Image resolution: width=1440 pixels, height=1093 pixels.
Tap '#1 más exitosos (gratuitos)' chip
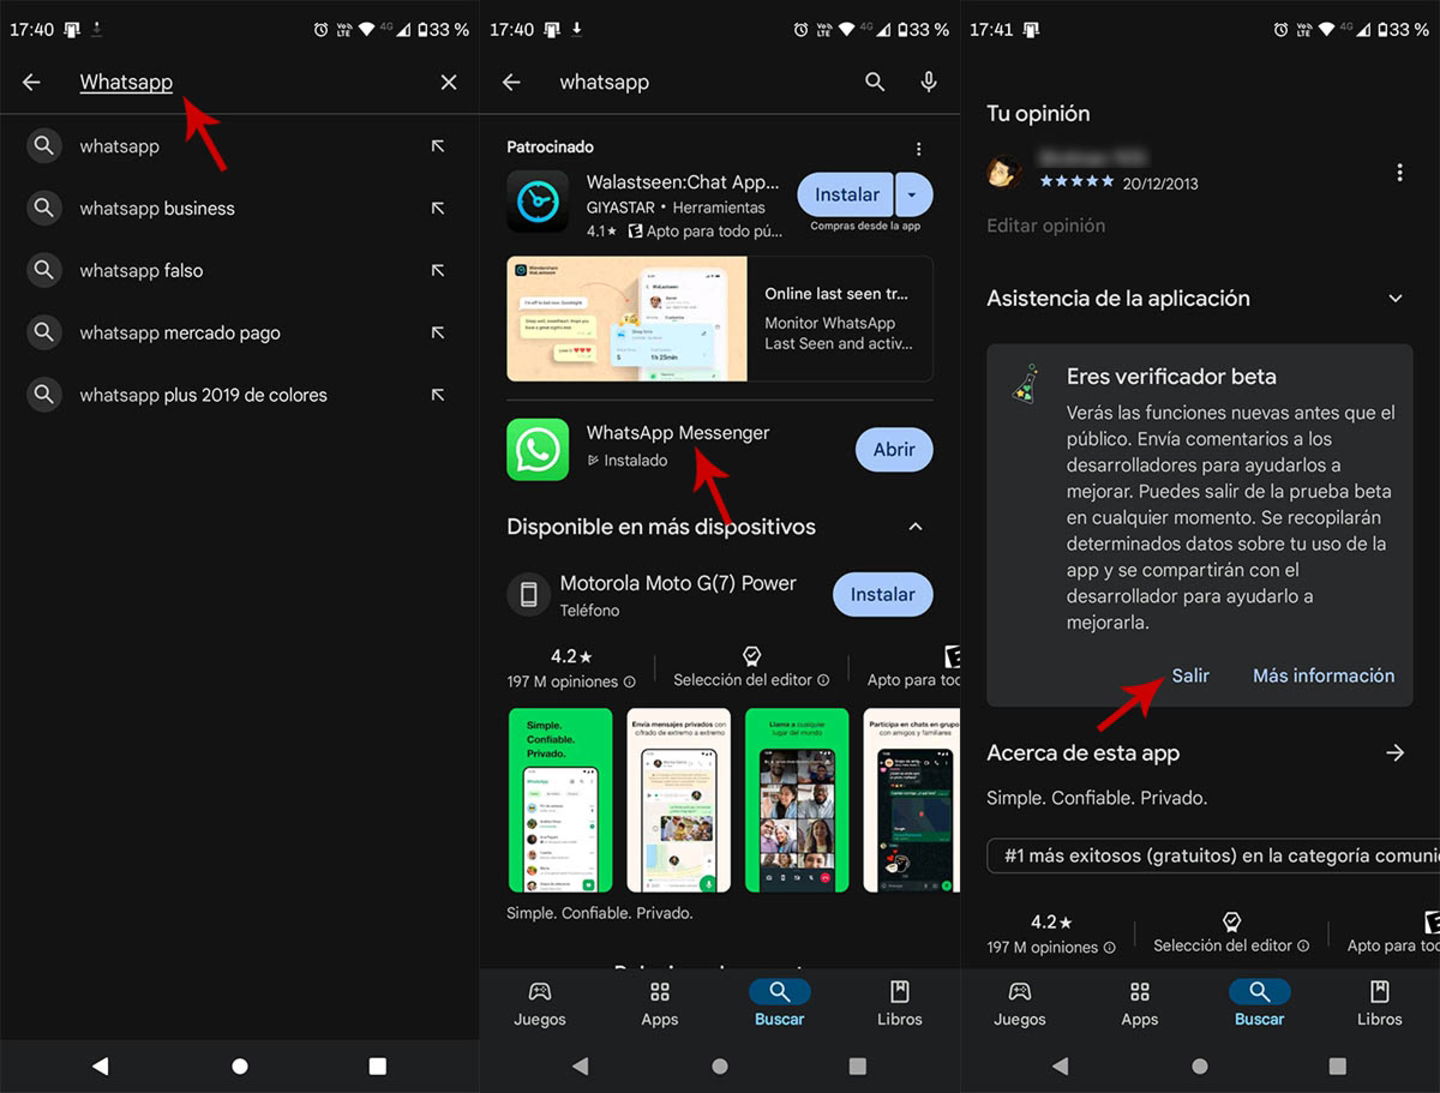click(x=1214, y=856)
